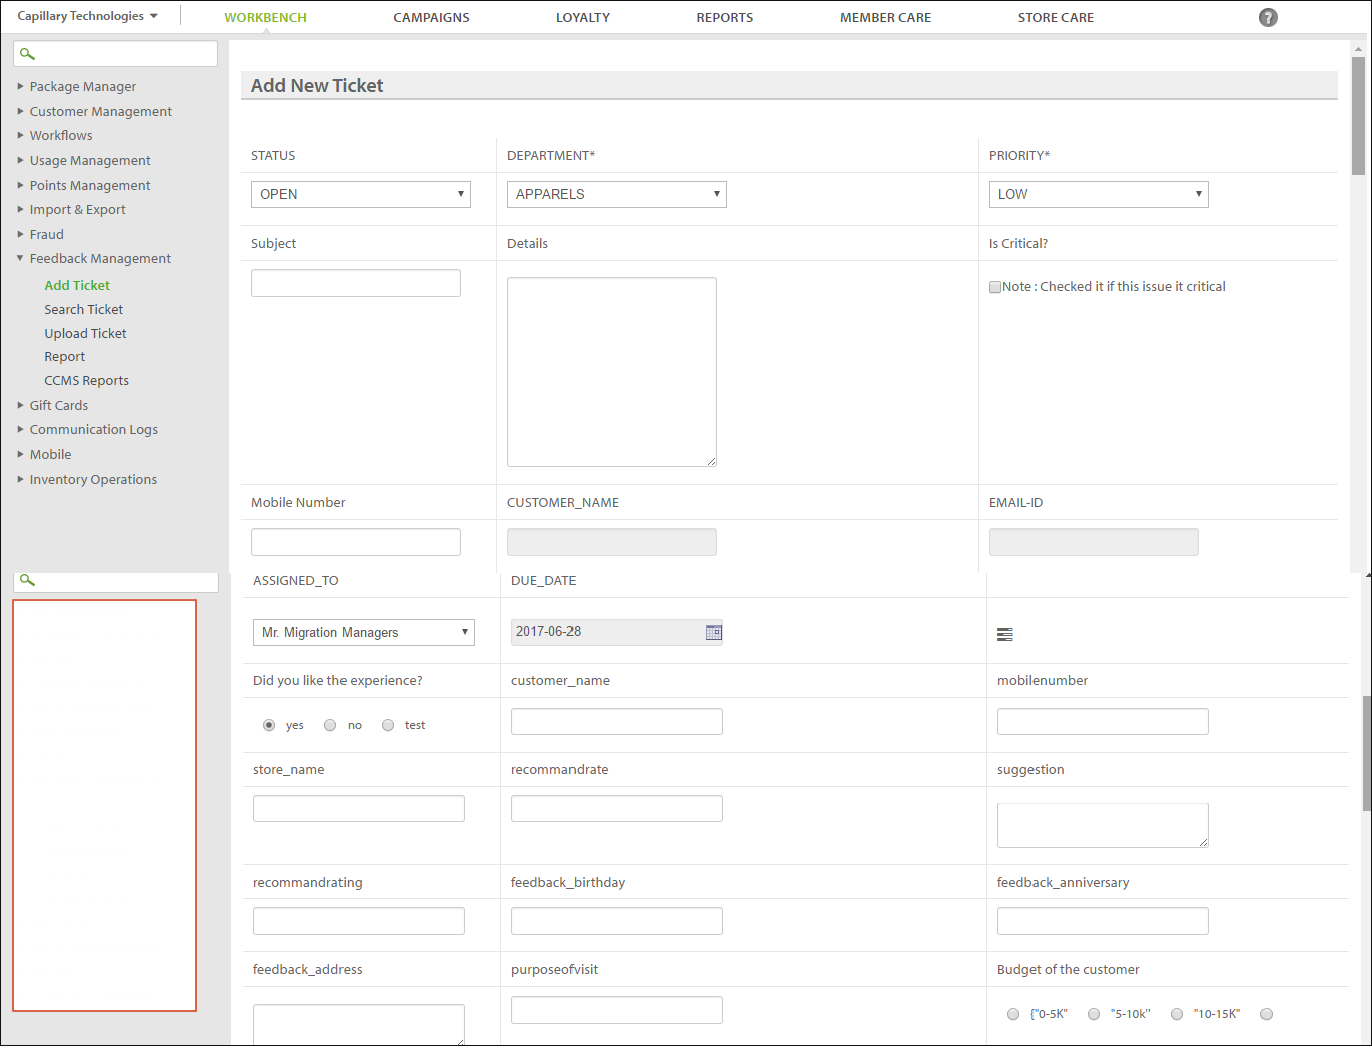The height and width of the screenshot is (1046, 1372).
Task: Expand the Points Management tree node
Action: click(20, 185)
